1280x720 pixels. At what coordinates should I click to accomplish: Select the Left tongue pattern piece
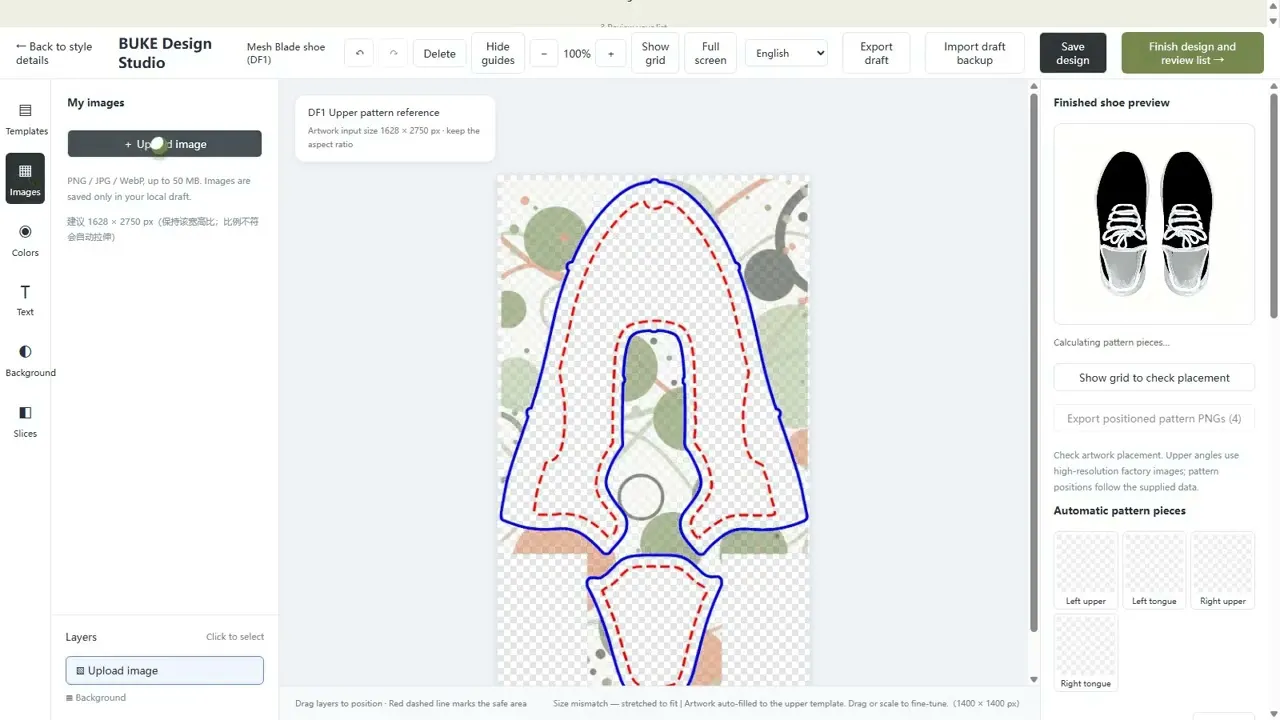pyautogui.click(x=1154, y=570)
